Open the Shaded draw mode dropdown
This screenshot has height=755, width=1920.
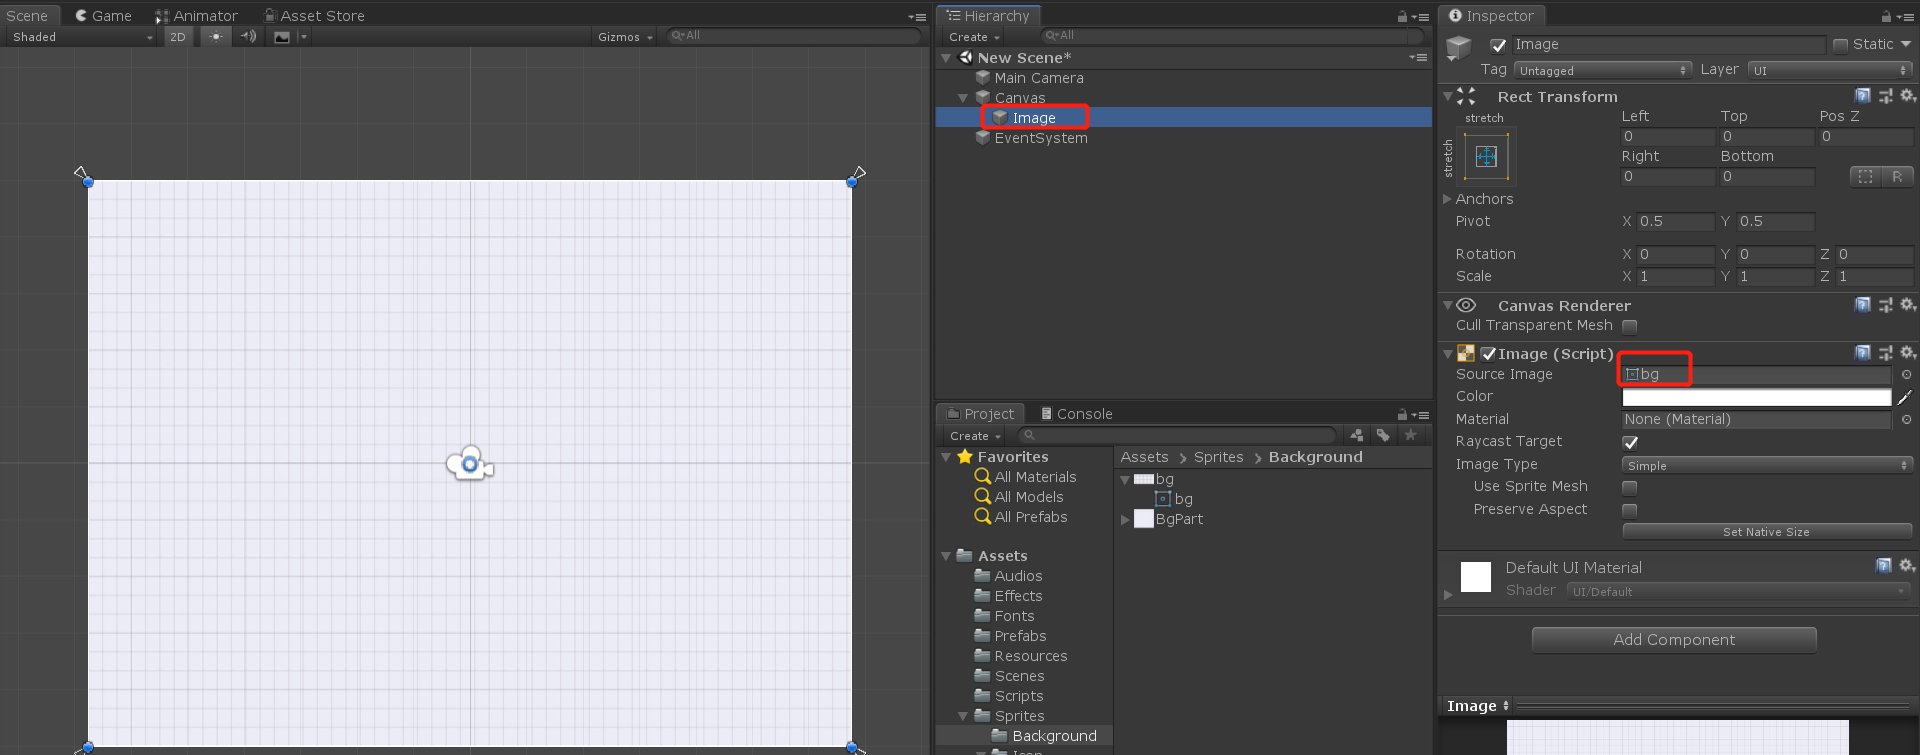point(82,37)
